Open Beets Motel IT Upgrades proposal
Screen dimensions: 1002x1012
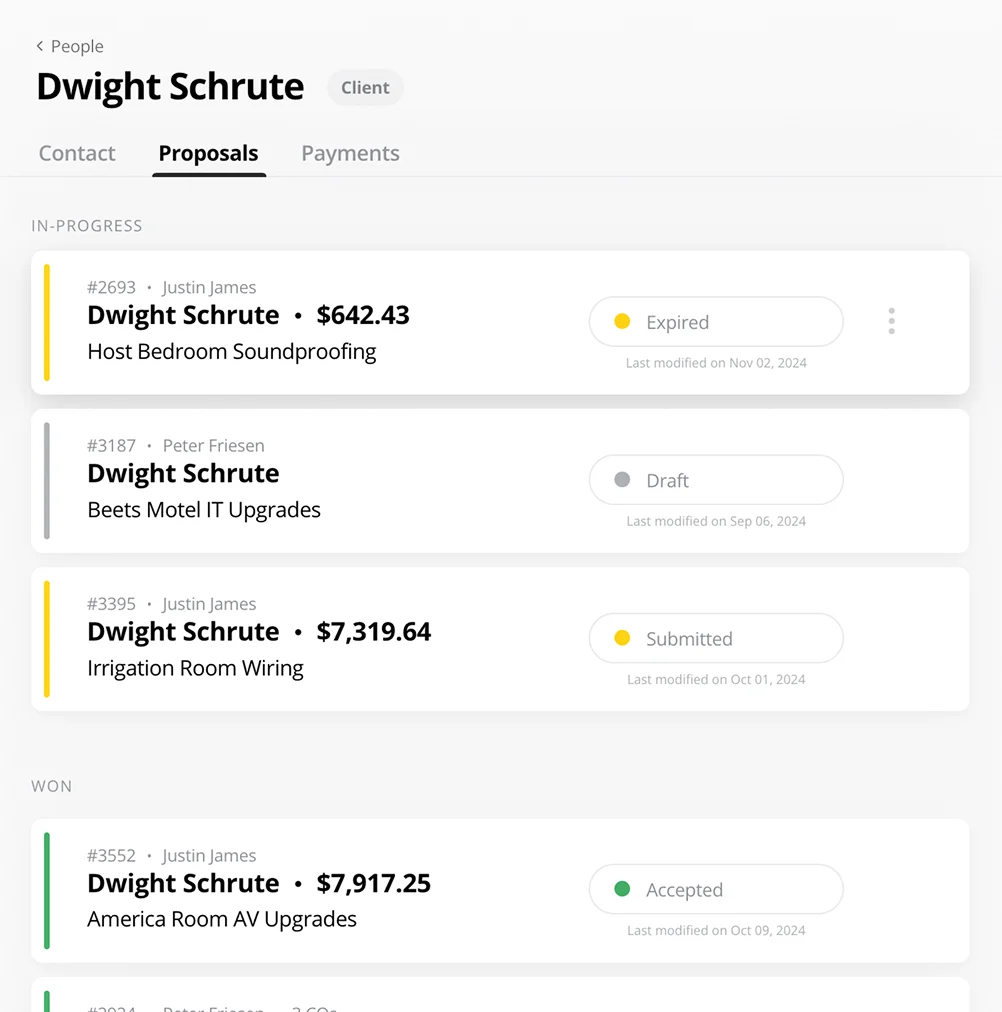coord(204,510)
